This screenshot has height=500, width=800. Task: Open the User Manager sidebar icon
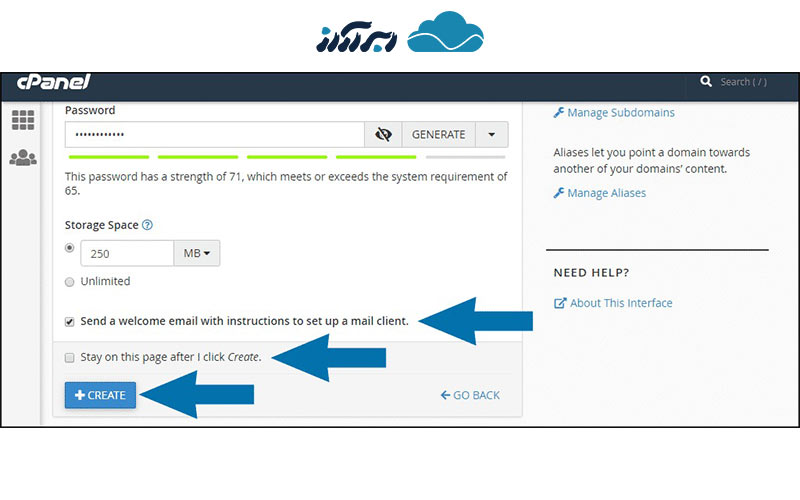(x=23, y=158)
